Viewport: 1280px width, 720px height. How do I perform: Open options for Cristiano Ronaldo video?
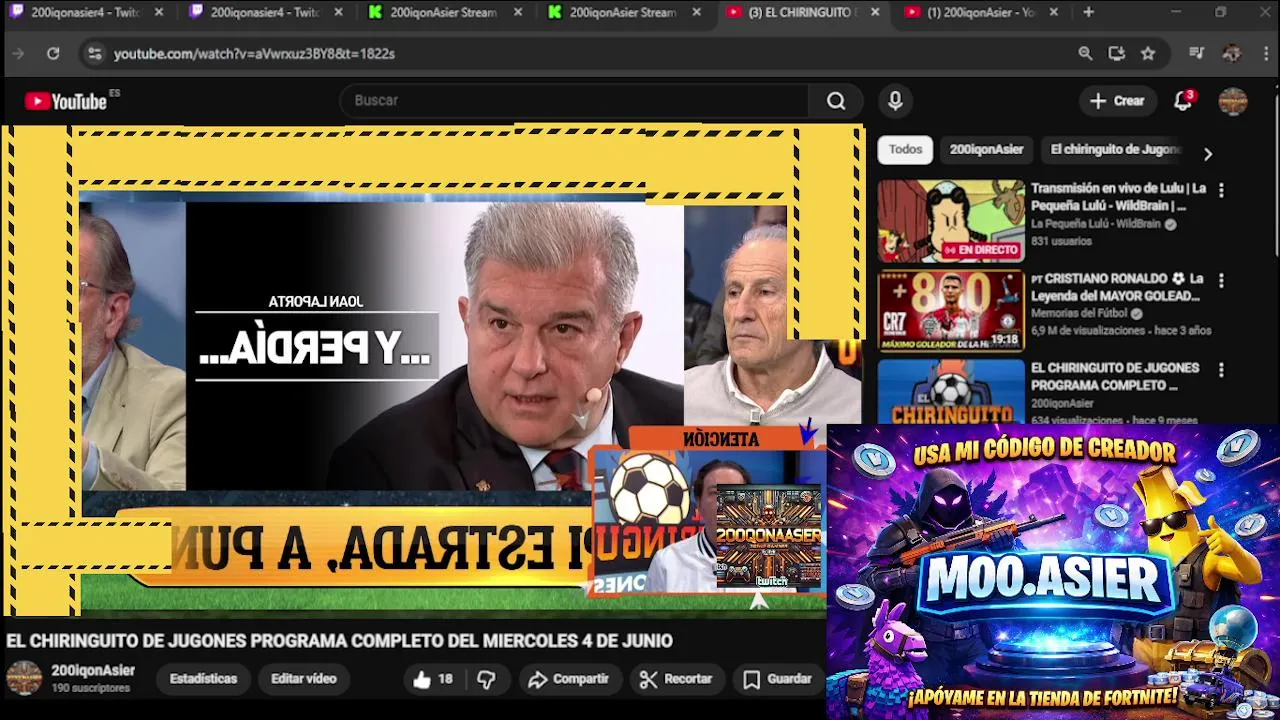click(1221, 281)
